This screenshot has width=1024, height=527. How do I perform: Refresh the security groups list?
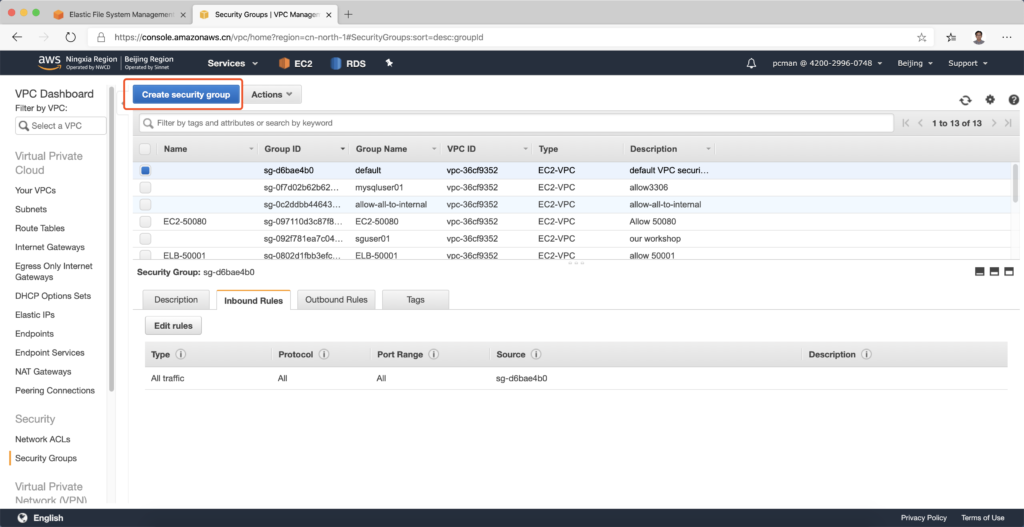coord(964,100)
